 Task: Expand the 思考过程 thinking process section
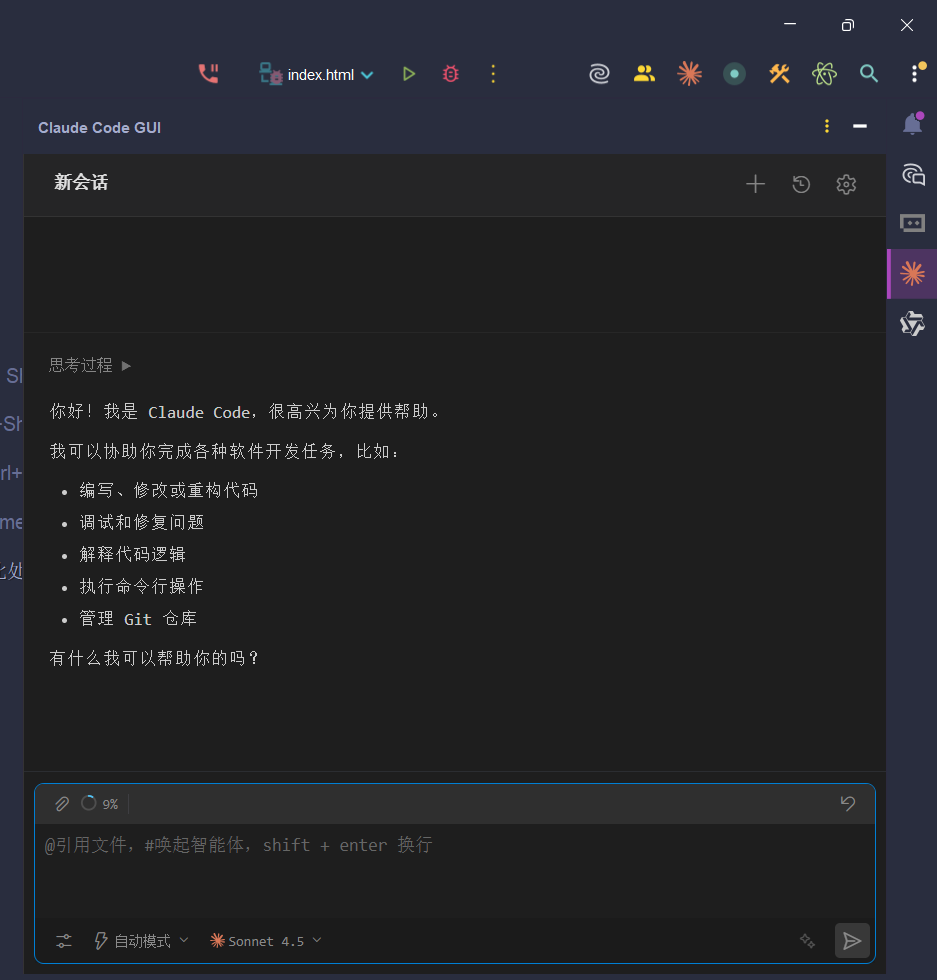pyautogui.click(x=90, y=365)
